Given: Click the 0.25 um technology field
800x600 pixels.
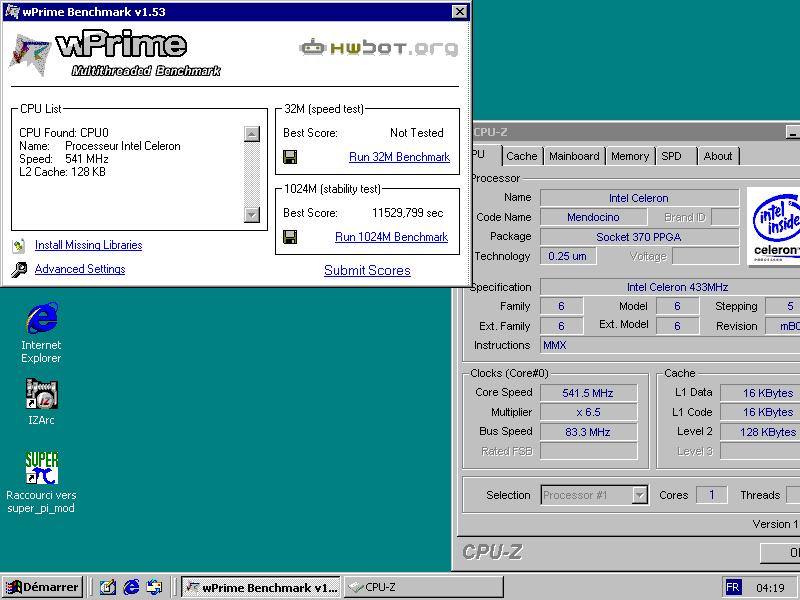Looking at the screenshot, I should pos(567,256).
